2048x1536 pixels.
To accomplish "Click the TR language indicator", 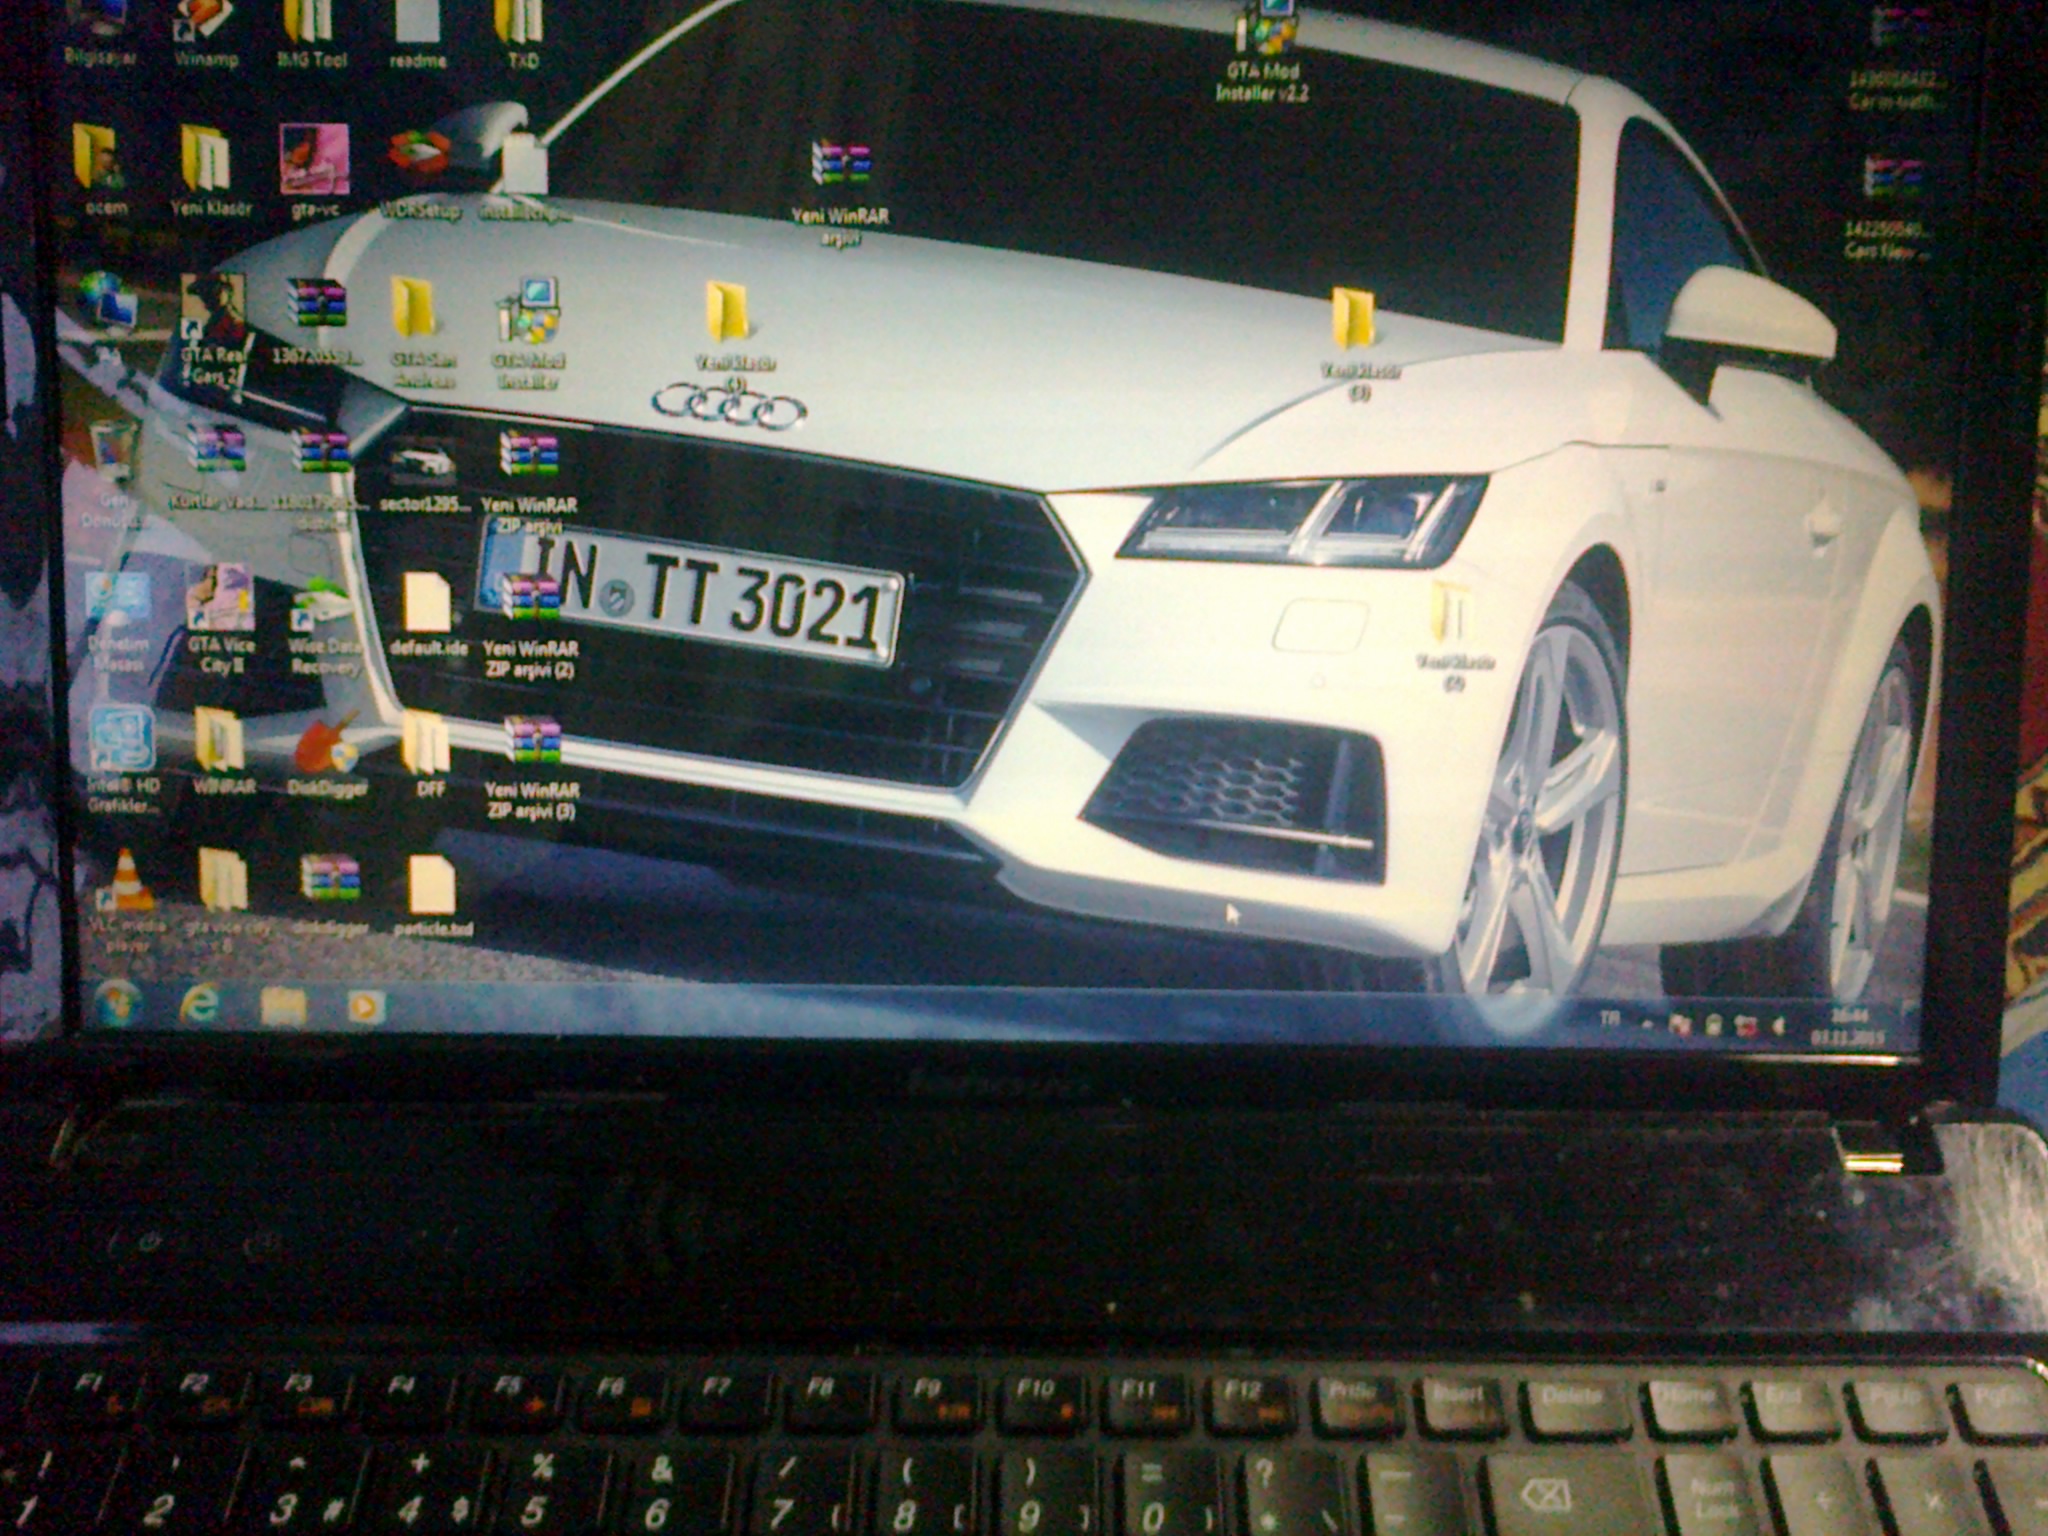I will [x=1609, y=1019].
